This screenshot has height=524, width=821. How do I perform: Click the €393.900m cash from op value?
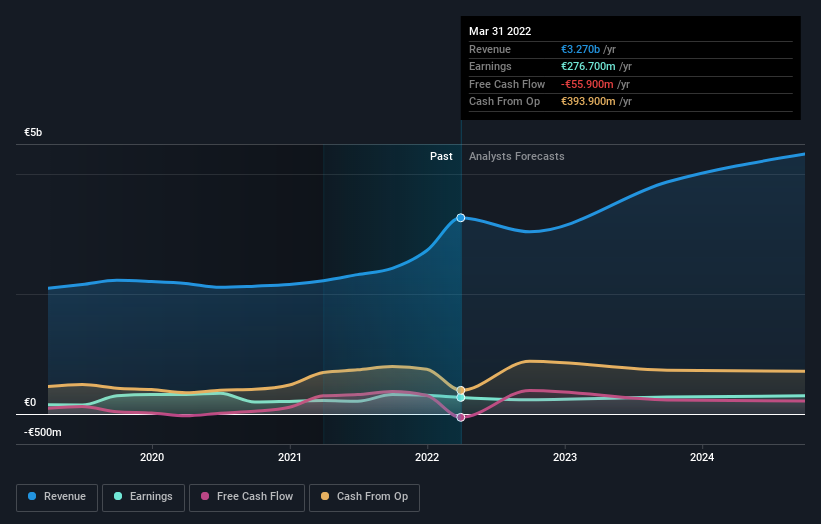click(x=589, y=102)
